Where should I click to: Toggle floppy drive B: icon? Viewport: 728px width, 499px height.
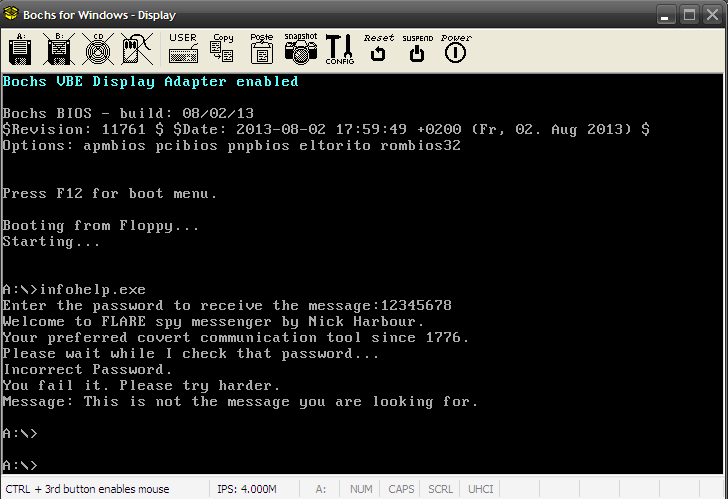tap(59, 49)
